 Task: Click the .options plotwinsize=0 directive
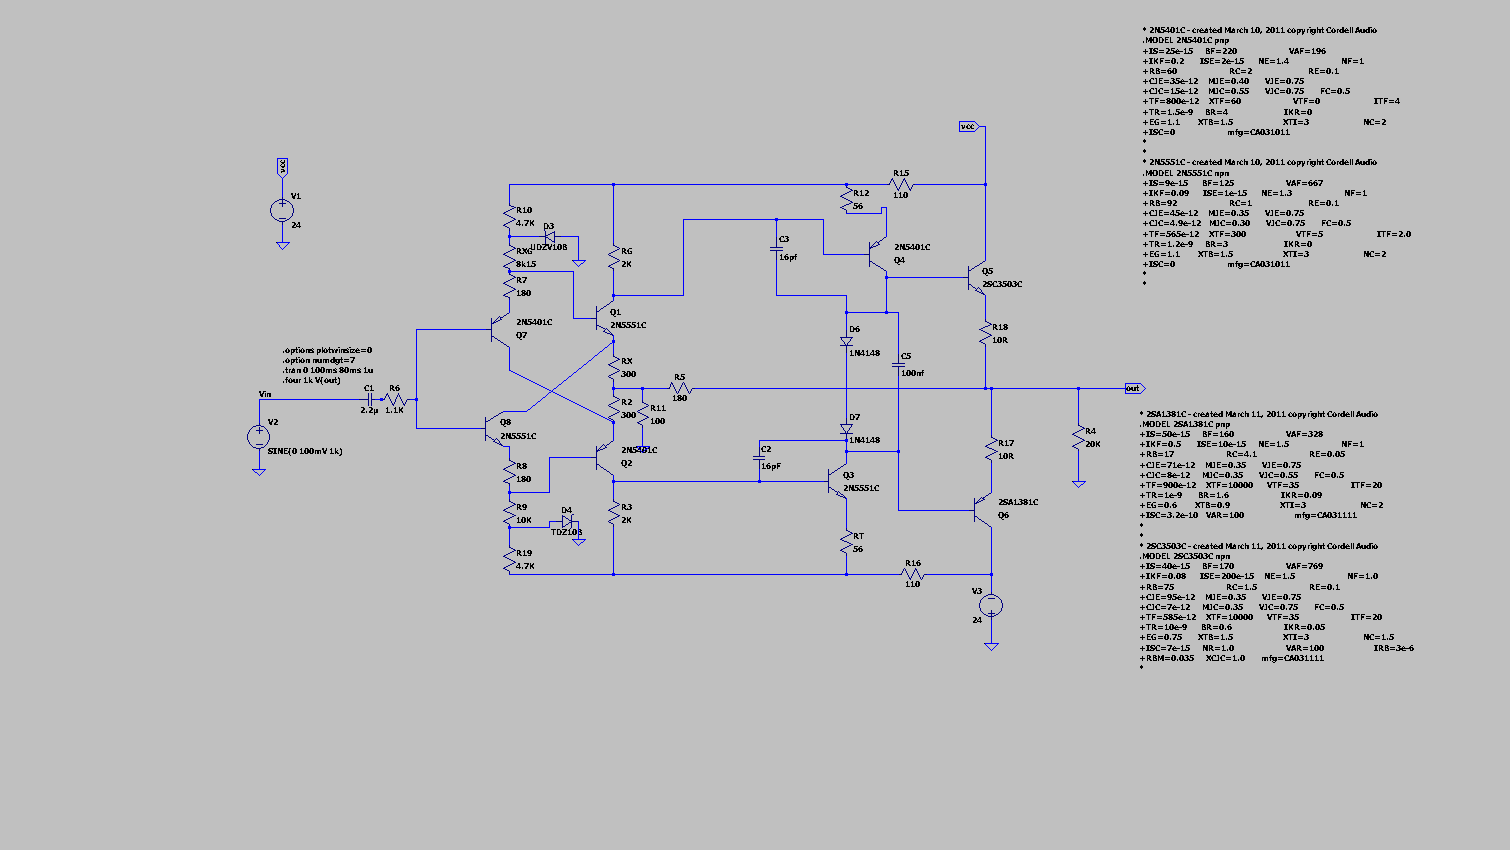pyautogui.click(x=327, y=350)
